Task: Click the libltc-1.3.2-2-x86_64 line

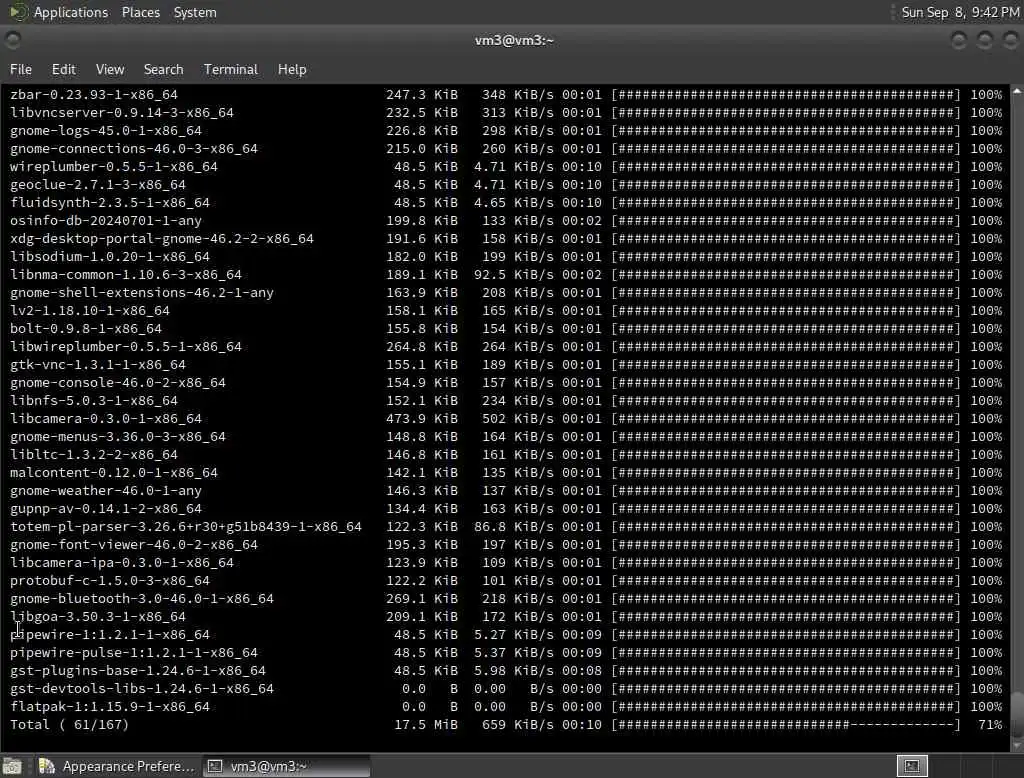Action: (506, 455)
